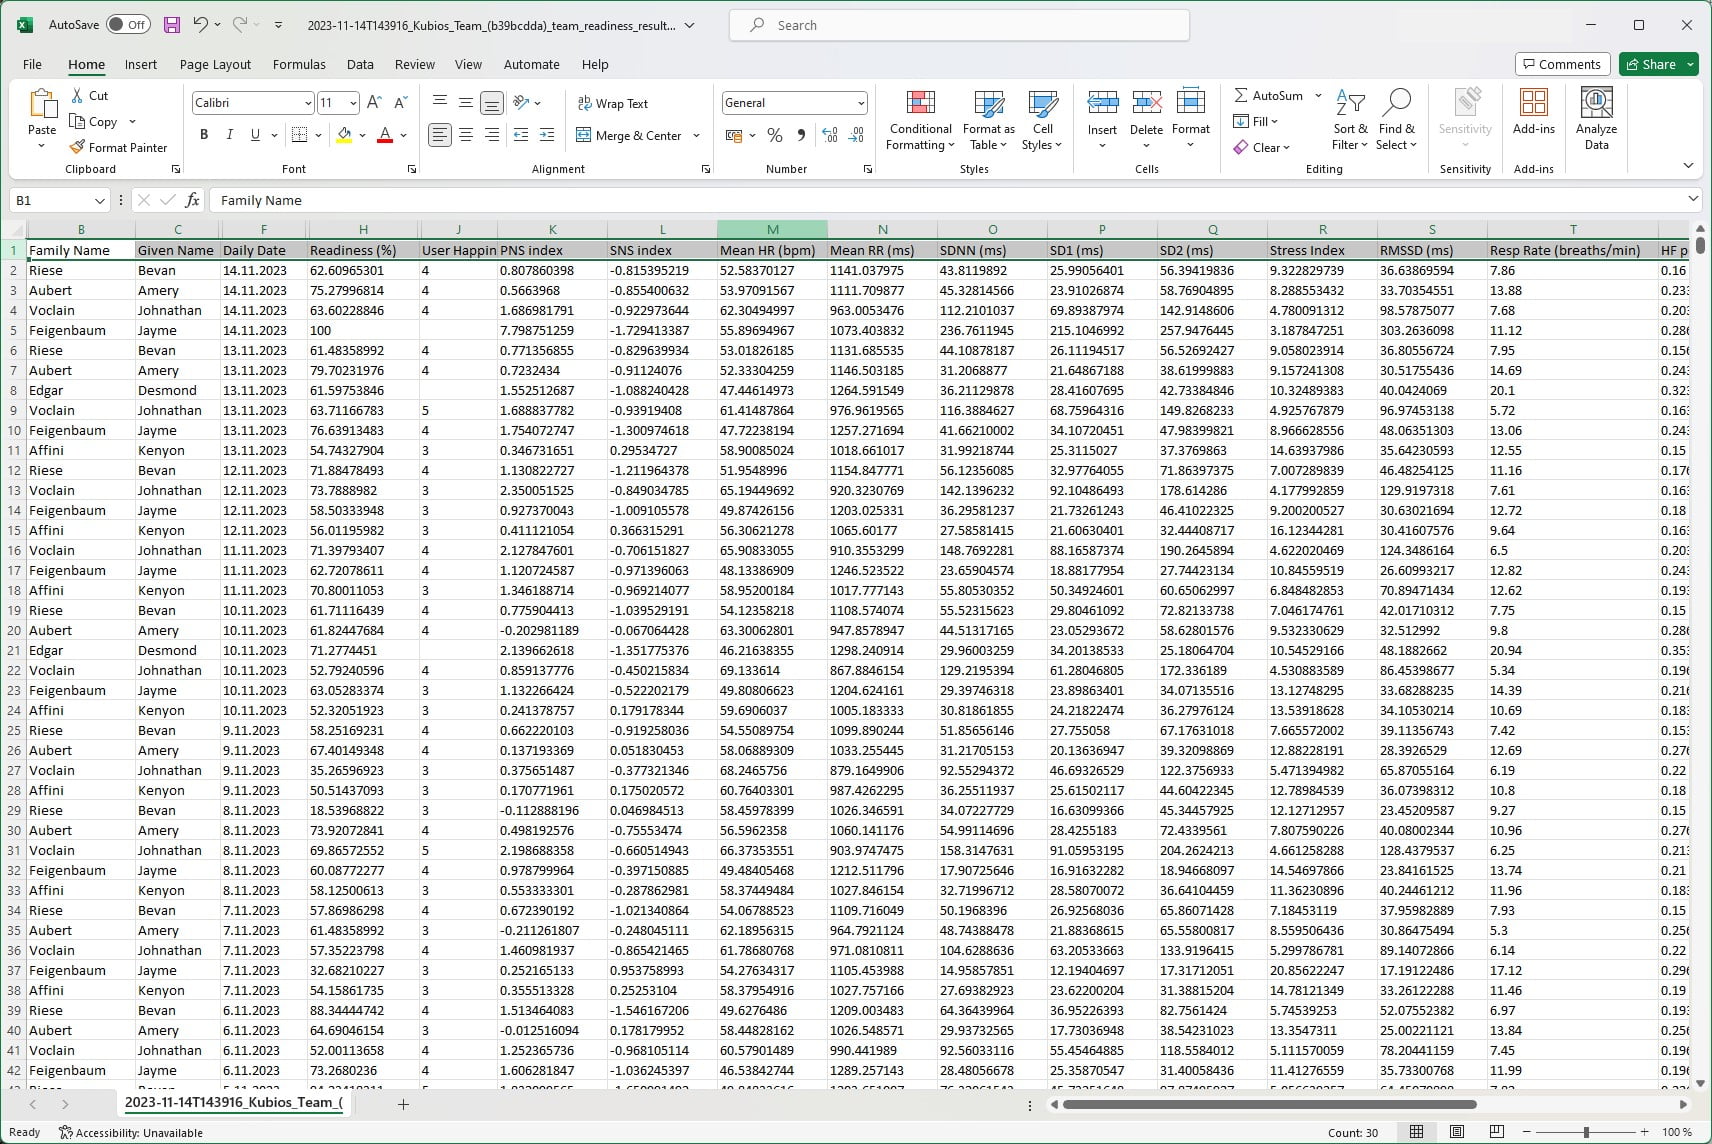Click the Conditional Formatting icon
Image resolution: width=1712 pixels, height=1144 pixels.
point(920,104)
